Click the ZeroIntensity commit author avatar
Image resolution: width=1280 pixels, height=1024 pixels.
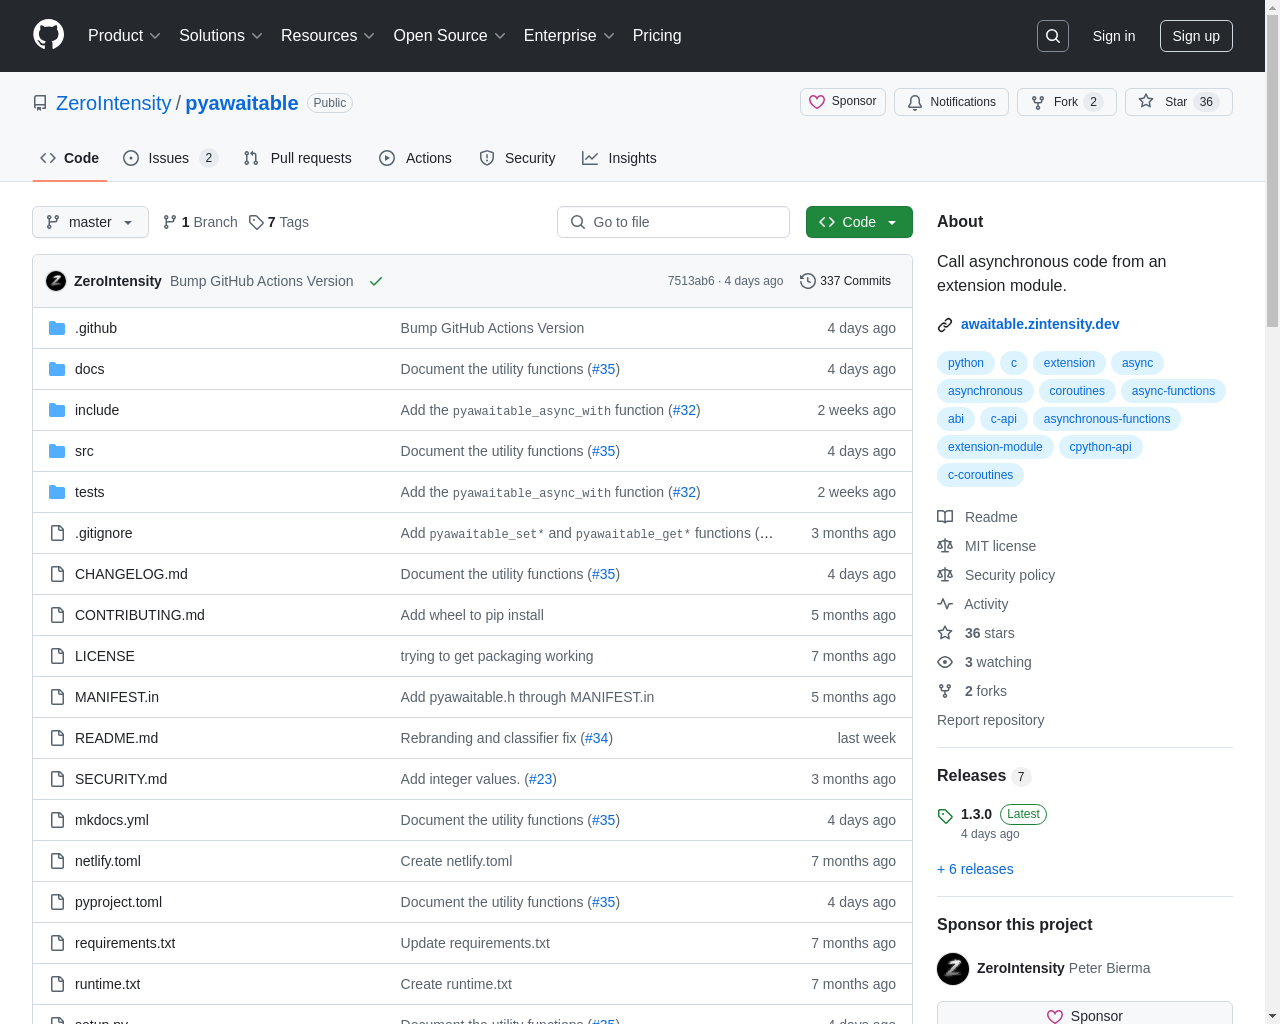[x=56, y=281]
